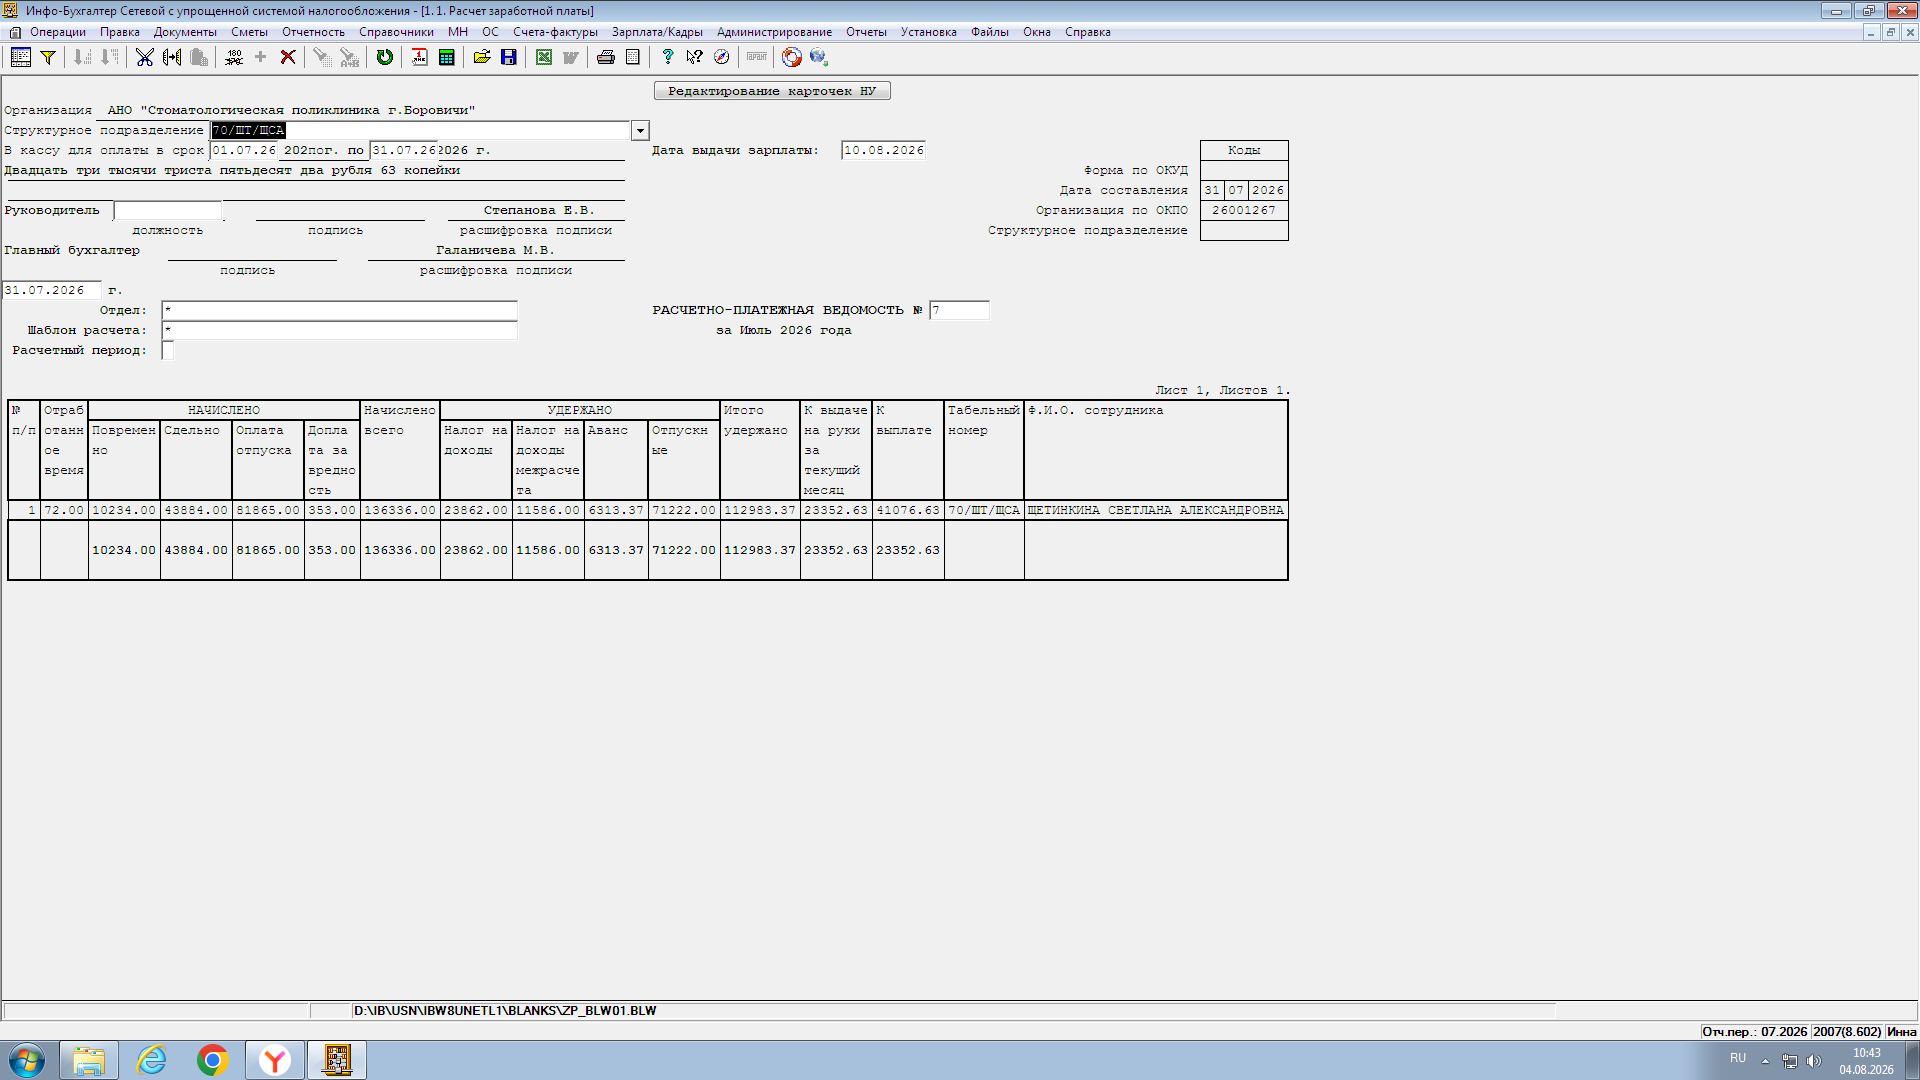Viewport: 1920px width, 1080px height.
Task: Open the Администрирование menu
Action: [774, 32]
